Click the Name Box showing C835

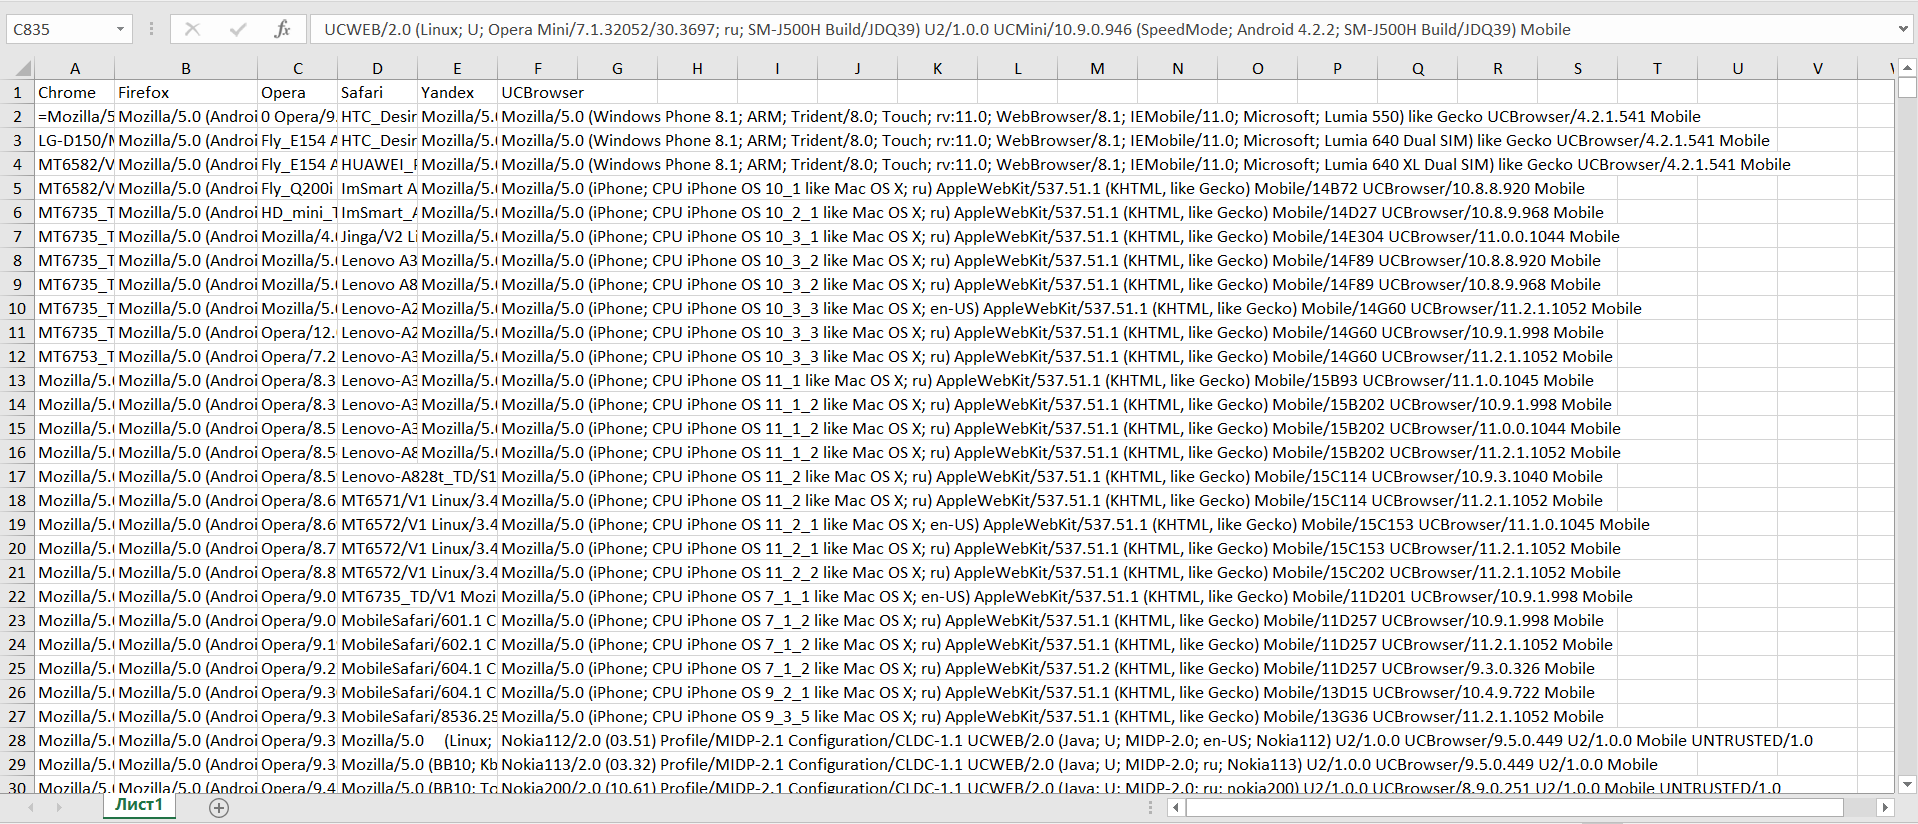tap(60, 29)
